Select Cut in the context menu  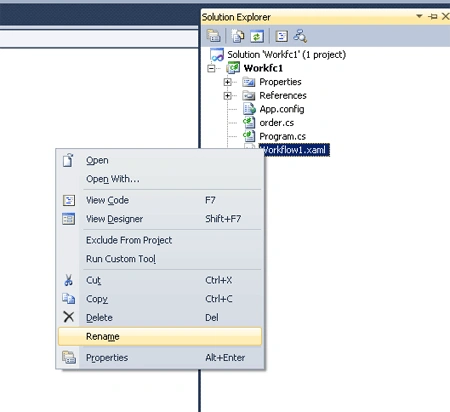160,280
